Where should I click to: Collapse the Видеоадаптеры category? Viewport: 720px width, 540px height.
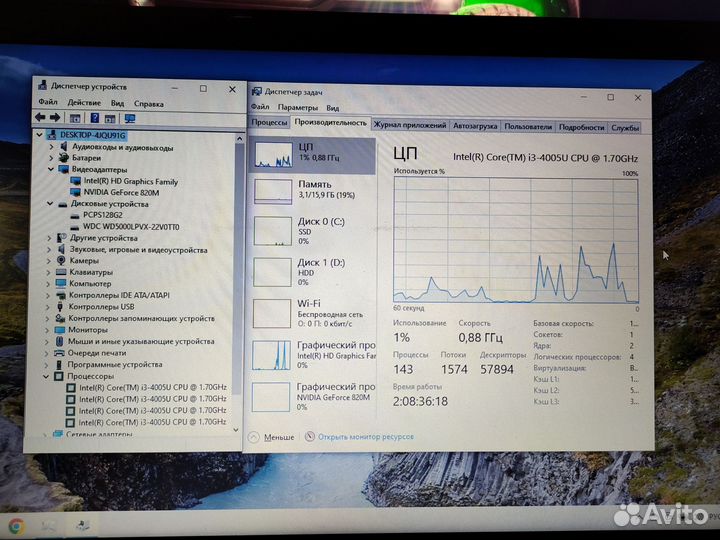click(51, 169)
